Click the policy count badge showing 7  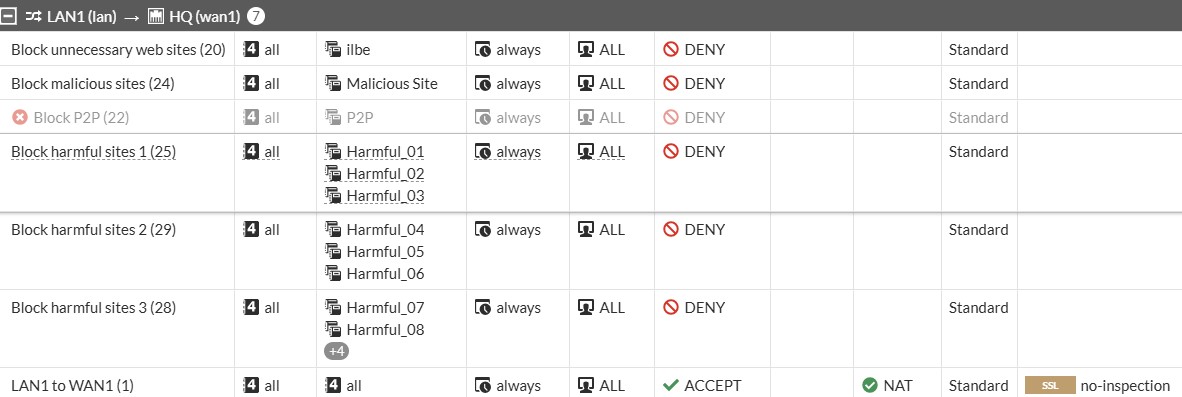tap(256, 16)
